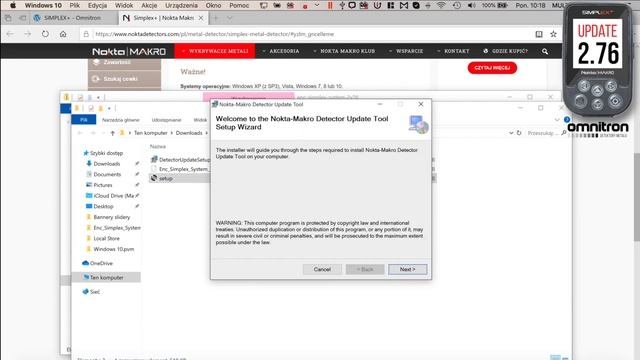Click the volume icon in menu bar
This screenshot has width=640, height=360.
point(471,5)
